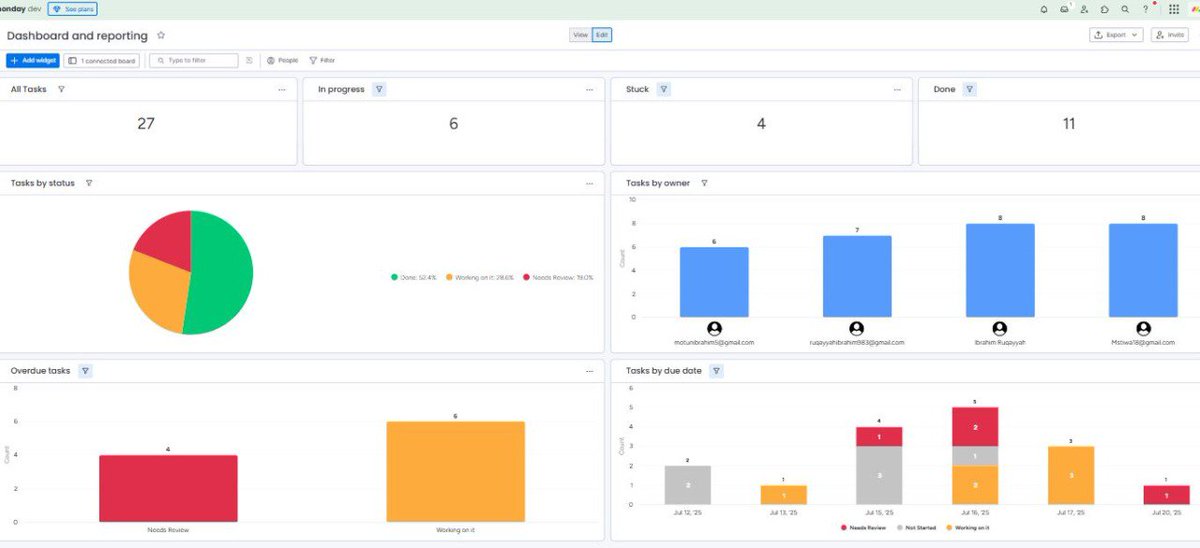This screenshot has width=1200, height=548.
Task: Open the In progress widget three-dot menu
Action: [x=590, y=89]
